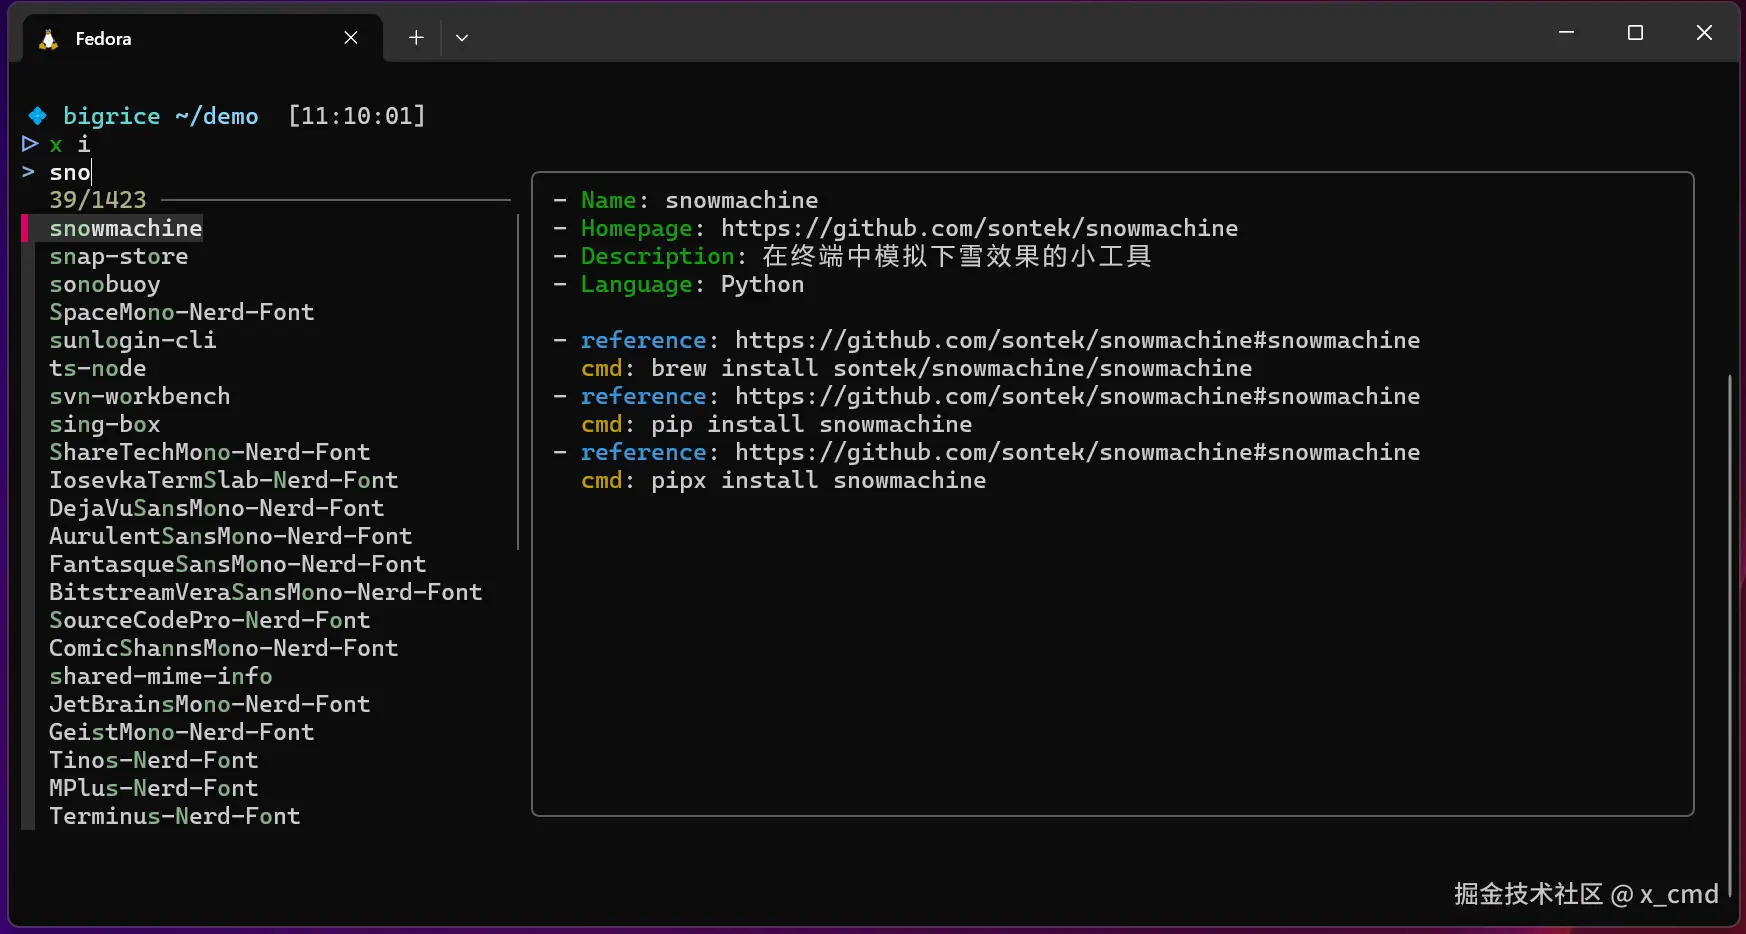Select Terminus-Nerd-Font at the list bottom

(x=175, y=817)
